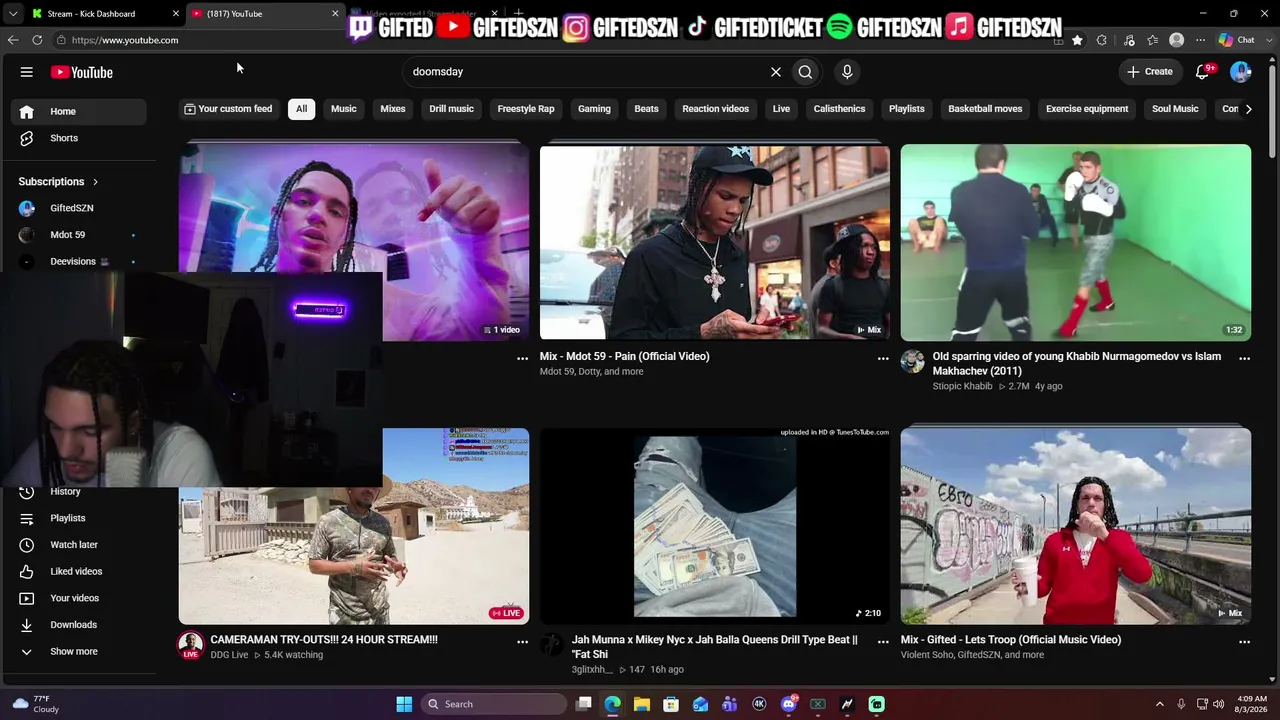Open Shorts in the sidebar

point(80,138)
